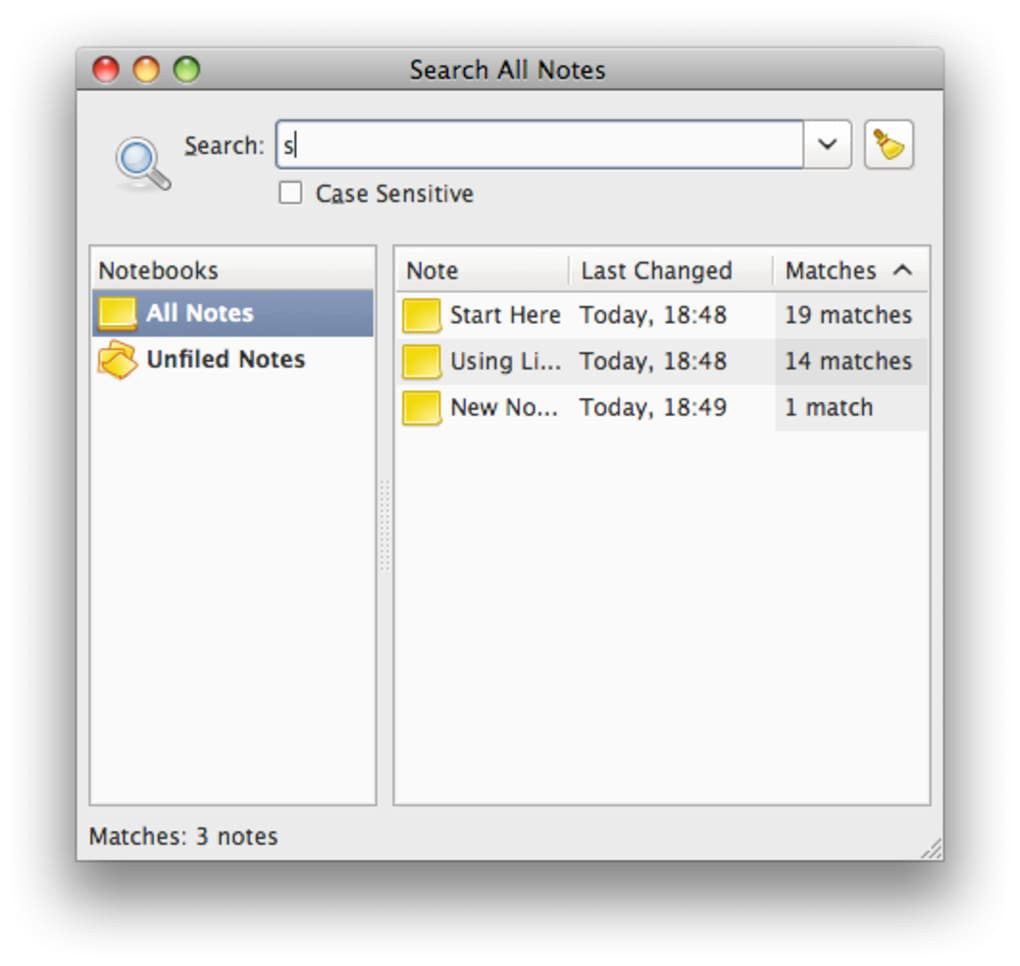Image resolution: width=1020 pixels, height=966 pixels.
Task: Click the New No... note icon
Action: (422, 408)
